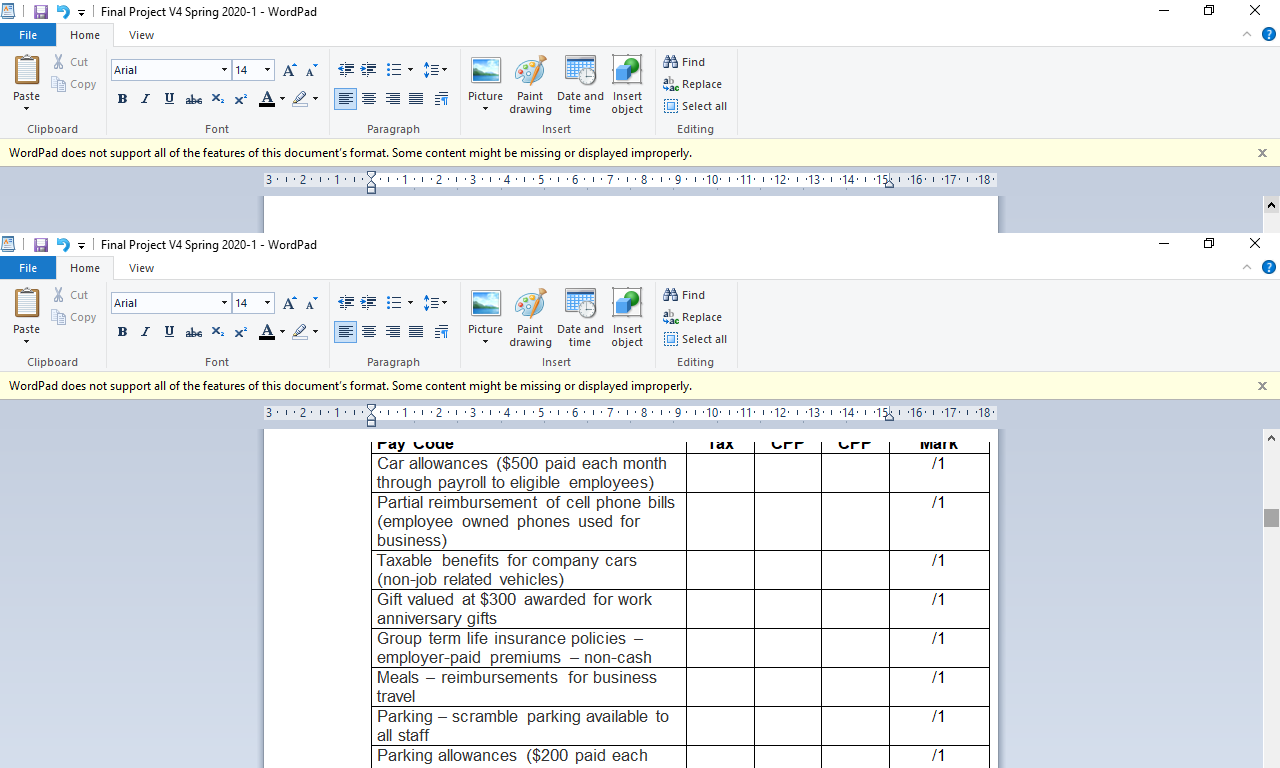The width and height of the screenshot is (1280, 768).
Task: Dismiss the format compatibility warning bar
Action: [1261, 385]
